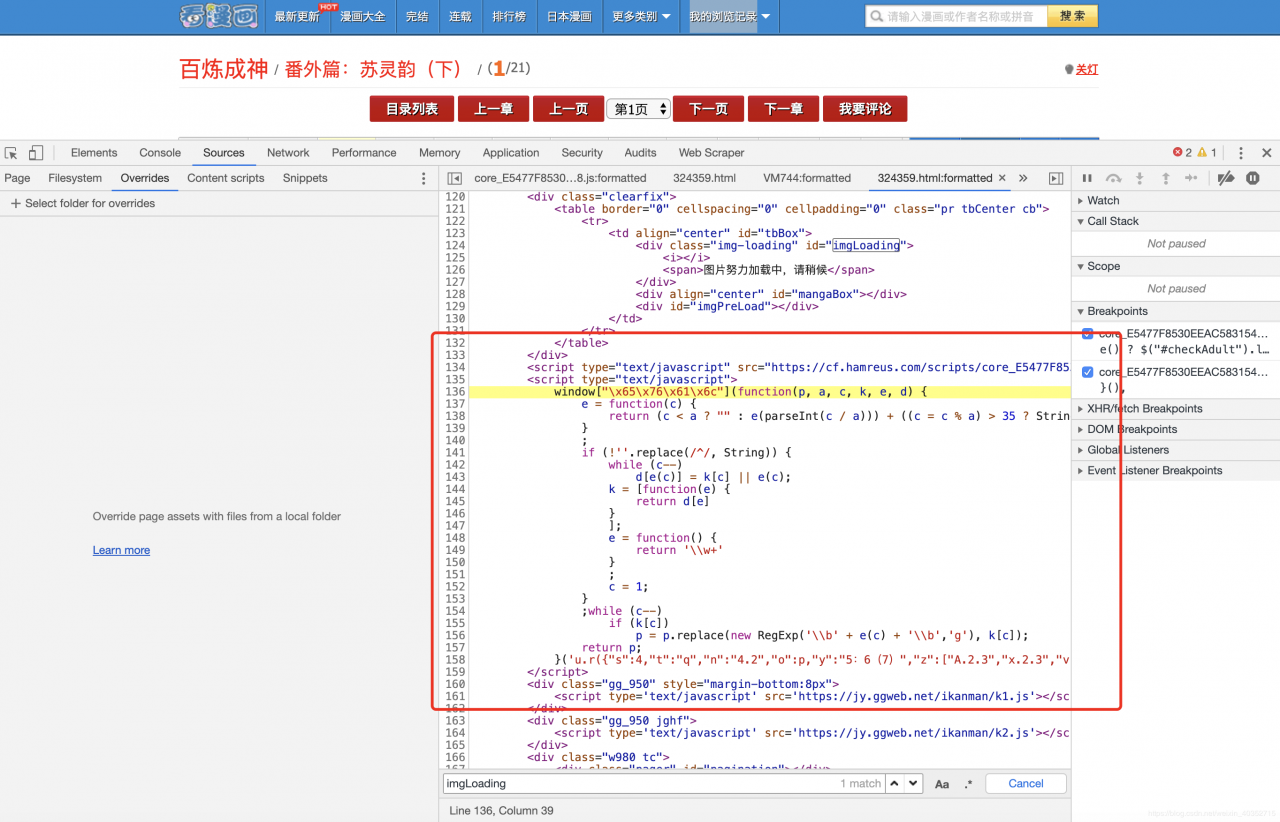
Task: Click the search magnifier icon on the site
Action: point(876,16)
